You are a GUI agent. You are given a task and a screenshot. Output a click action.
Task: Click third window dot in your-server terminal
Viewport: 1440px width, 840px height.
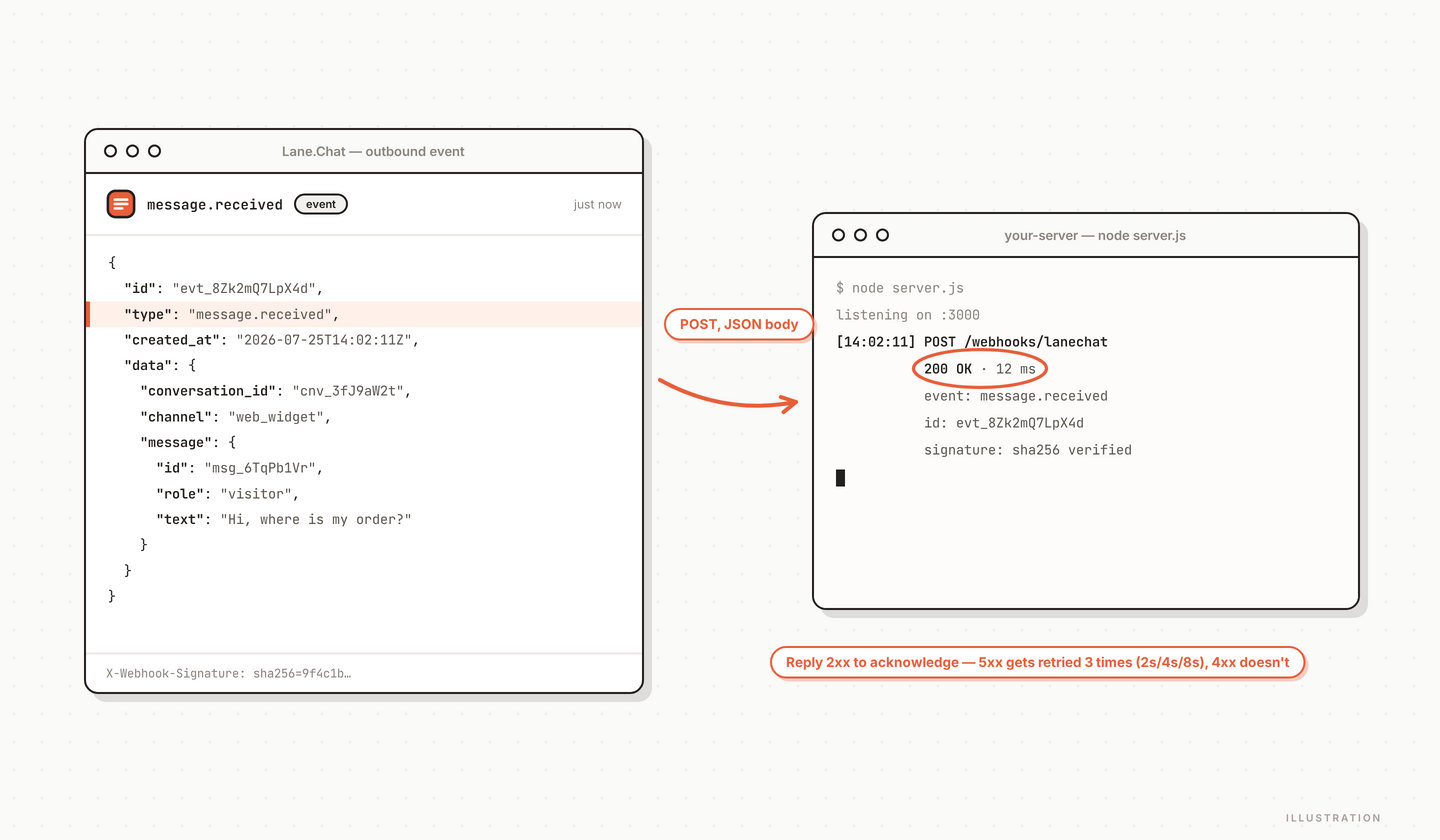tap(882, 235)
